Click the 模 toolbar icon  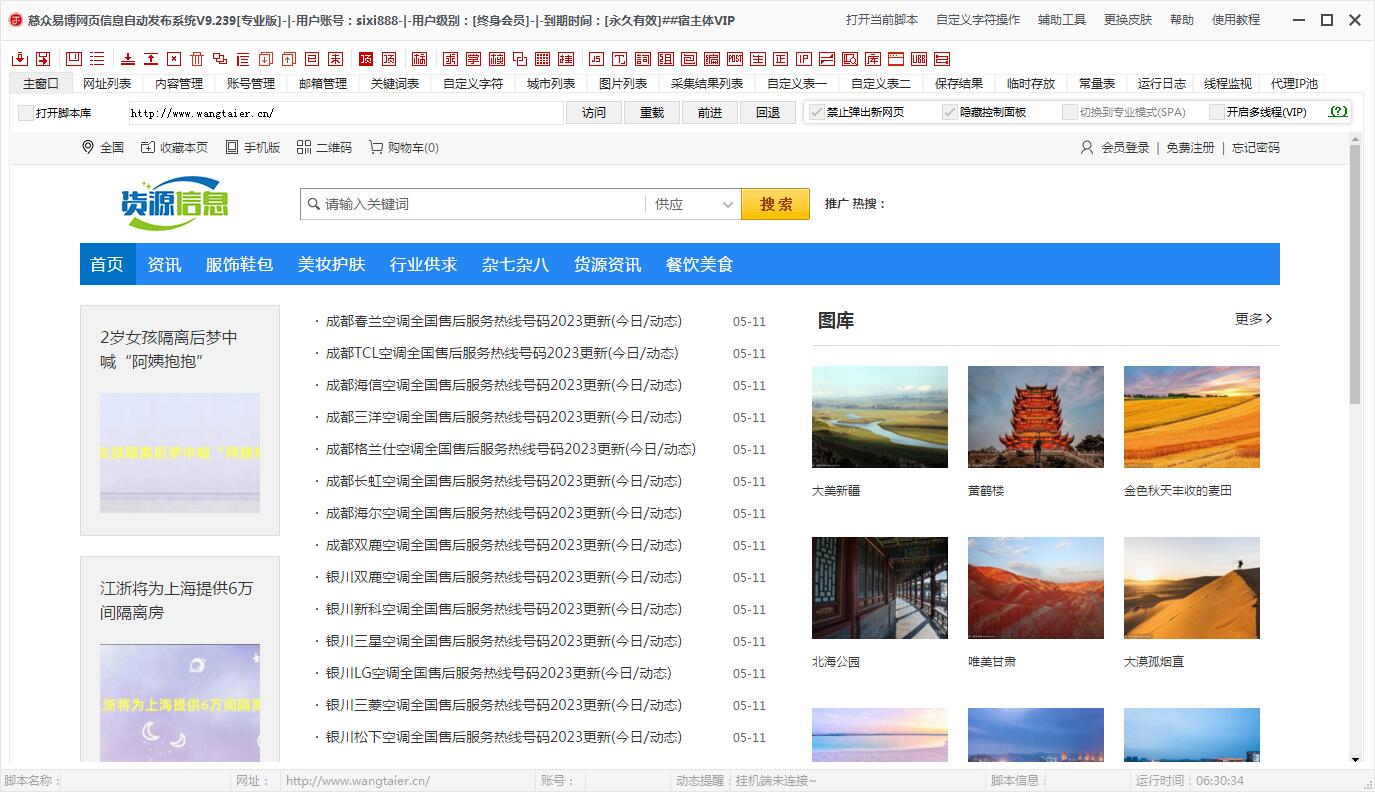[x=497, y=59]
